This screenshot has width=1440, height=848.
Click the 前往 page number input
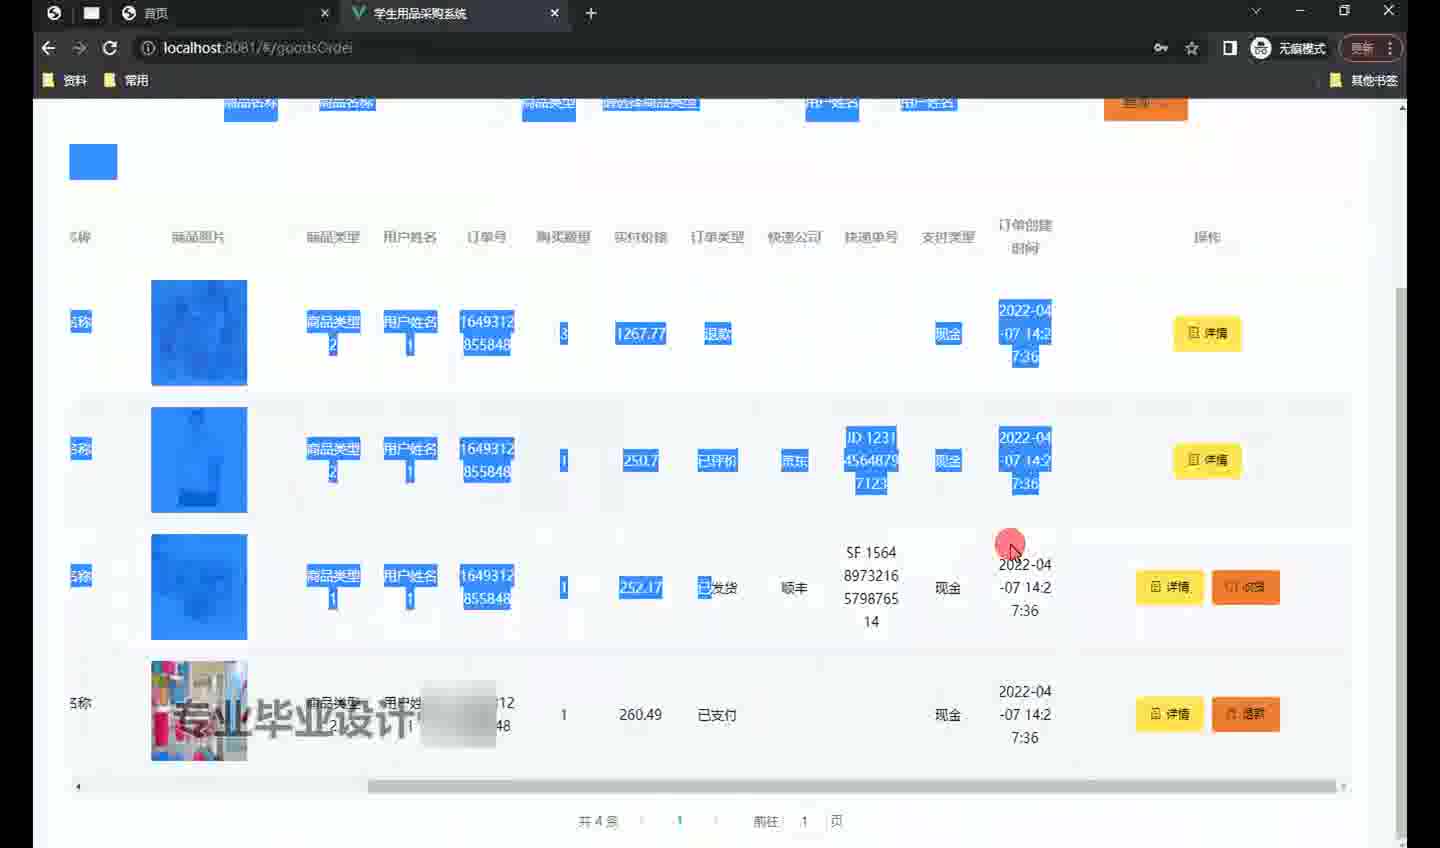click(x=804, y=821)
